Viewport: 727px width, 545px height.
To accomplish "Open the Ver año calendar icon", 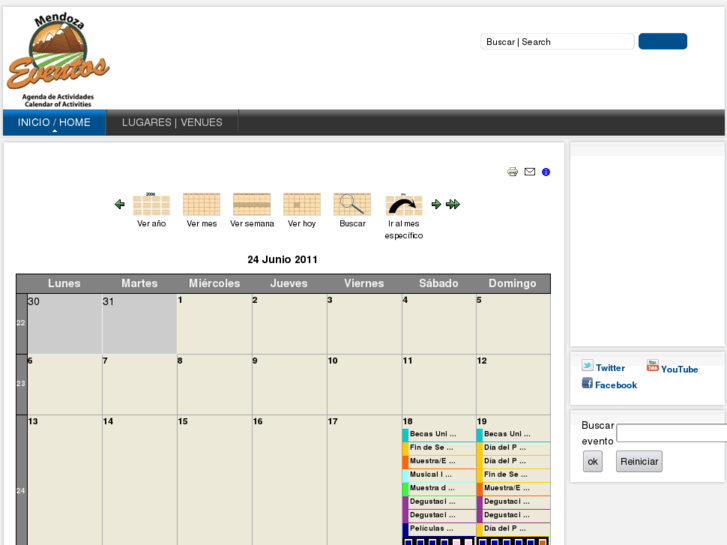I will pyautogui.click(x=151, y=204).
